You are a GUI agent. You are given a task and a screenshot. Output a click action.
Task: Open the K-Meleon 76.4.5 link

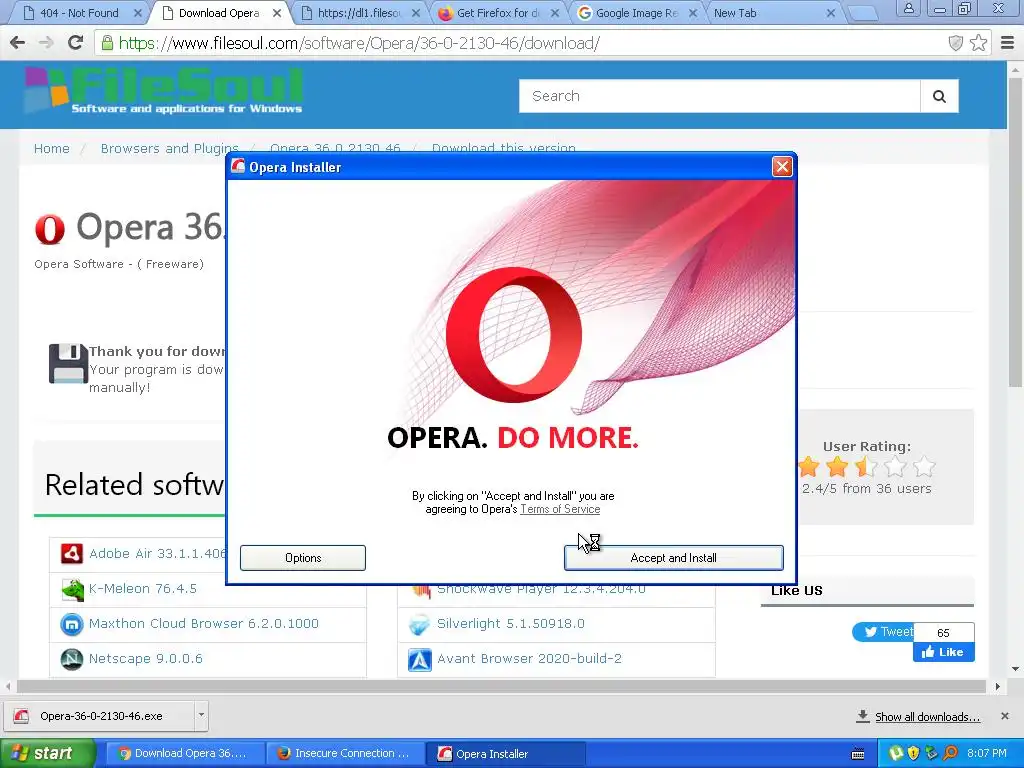(142, 588)
